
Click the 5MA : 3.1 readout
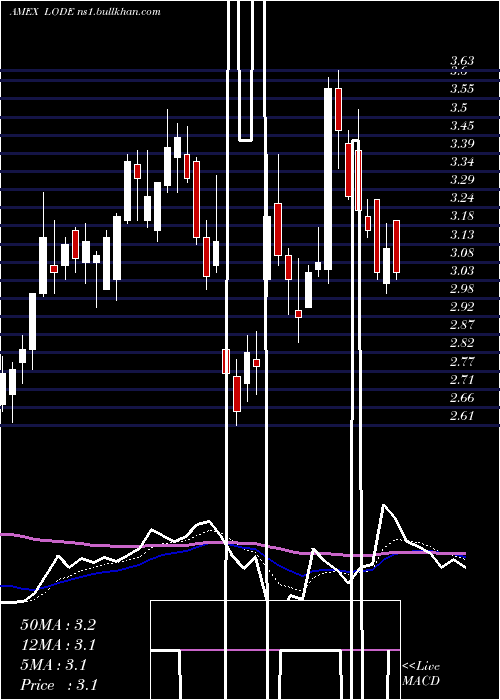click(x=54, y=665)
